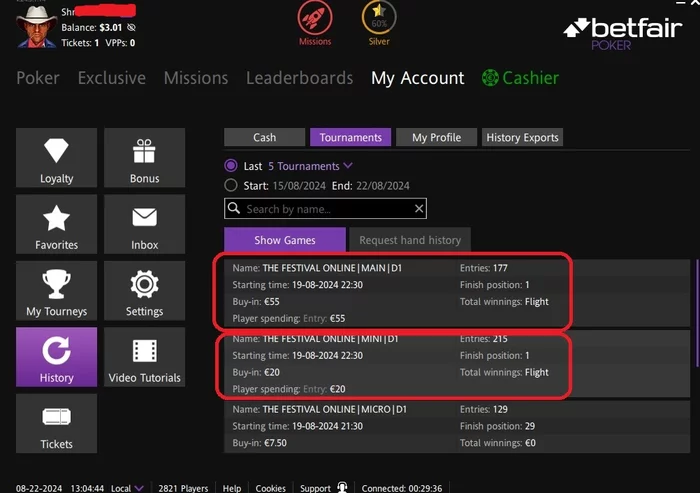Click the magnifier search icon
The image size is (700, 493).
click(234, 208)
